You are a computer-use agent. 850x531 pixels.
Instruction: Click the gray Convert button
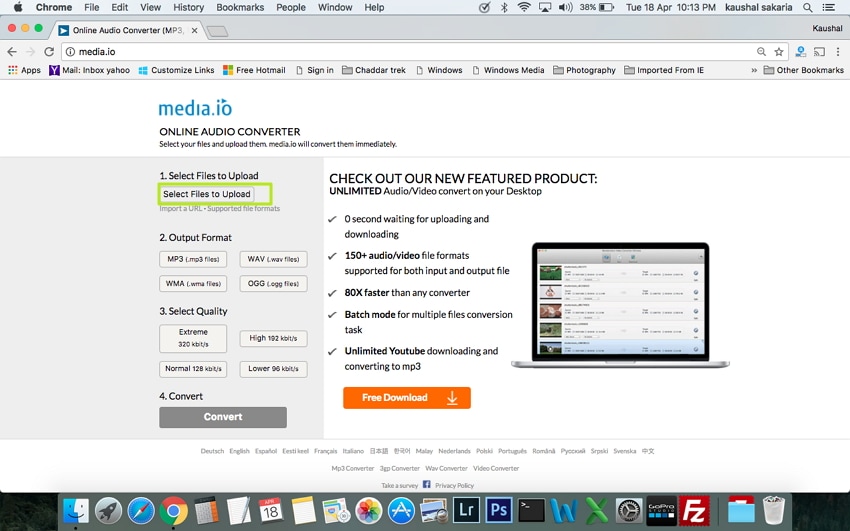pyautogui.click(x=223, y=417)
